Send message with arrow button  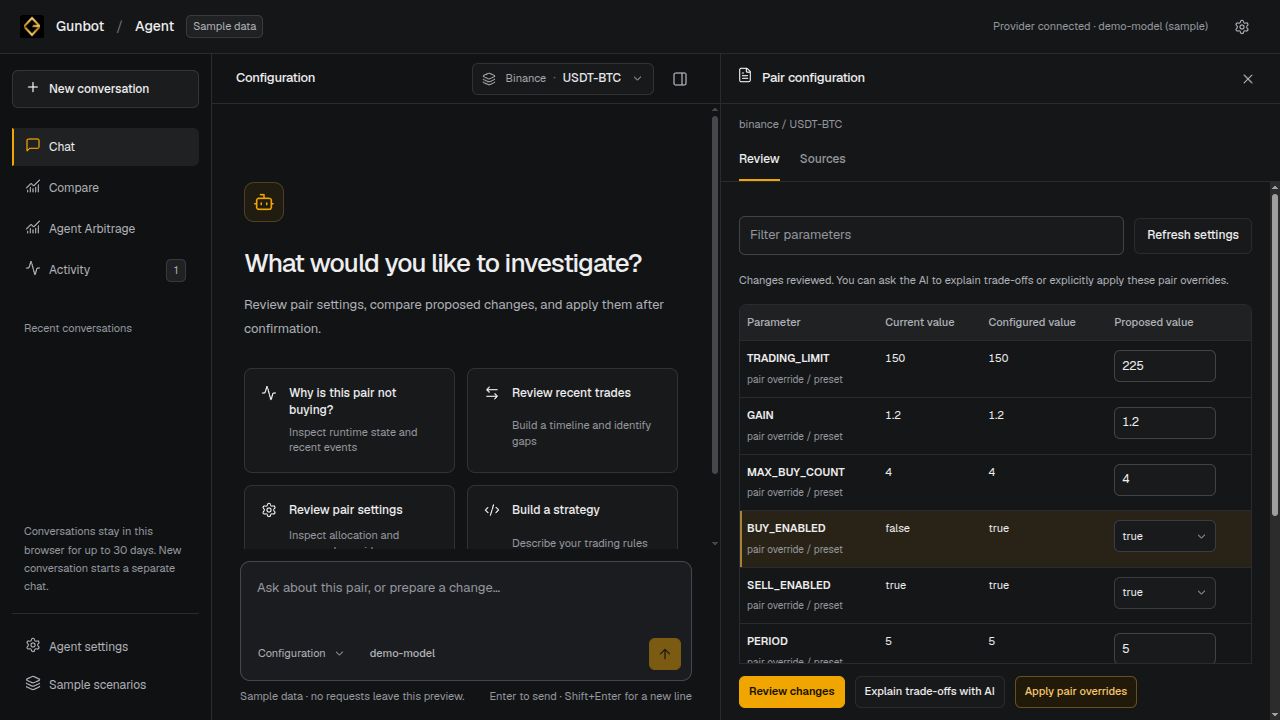coord(665,654)
